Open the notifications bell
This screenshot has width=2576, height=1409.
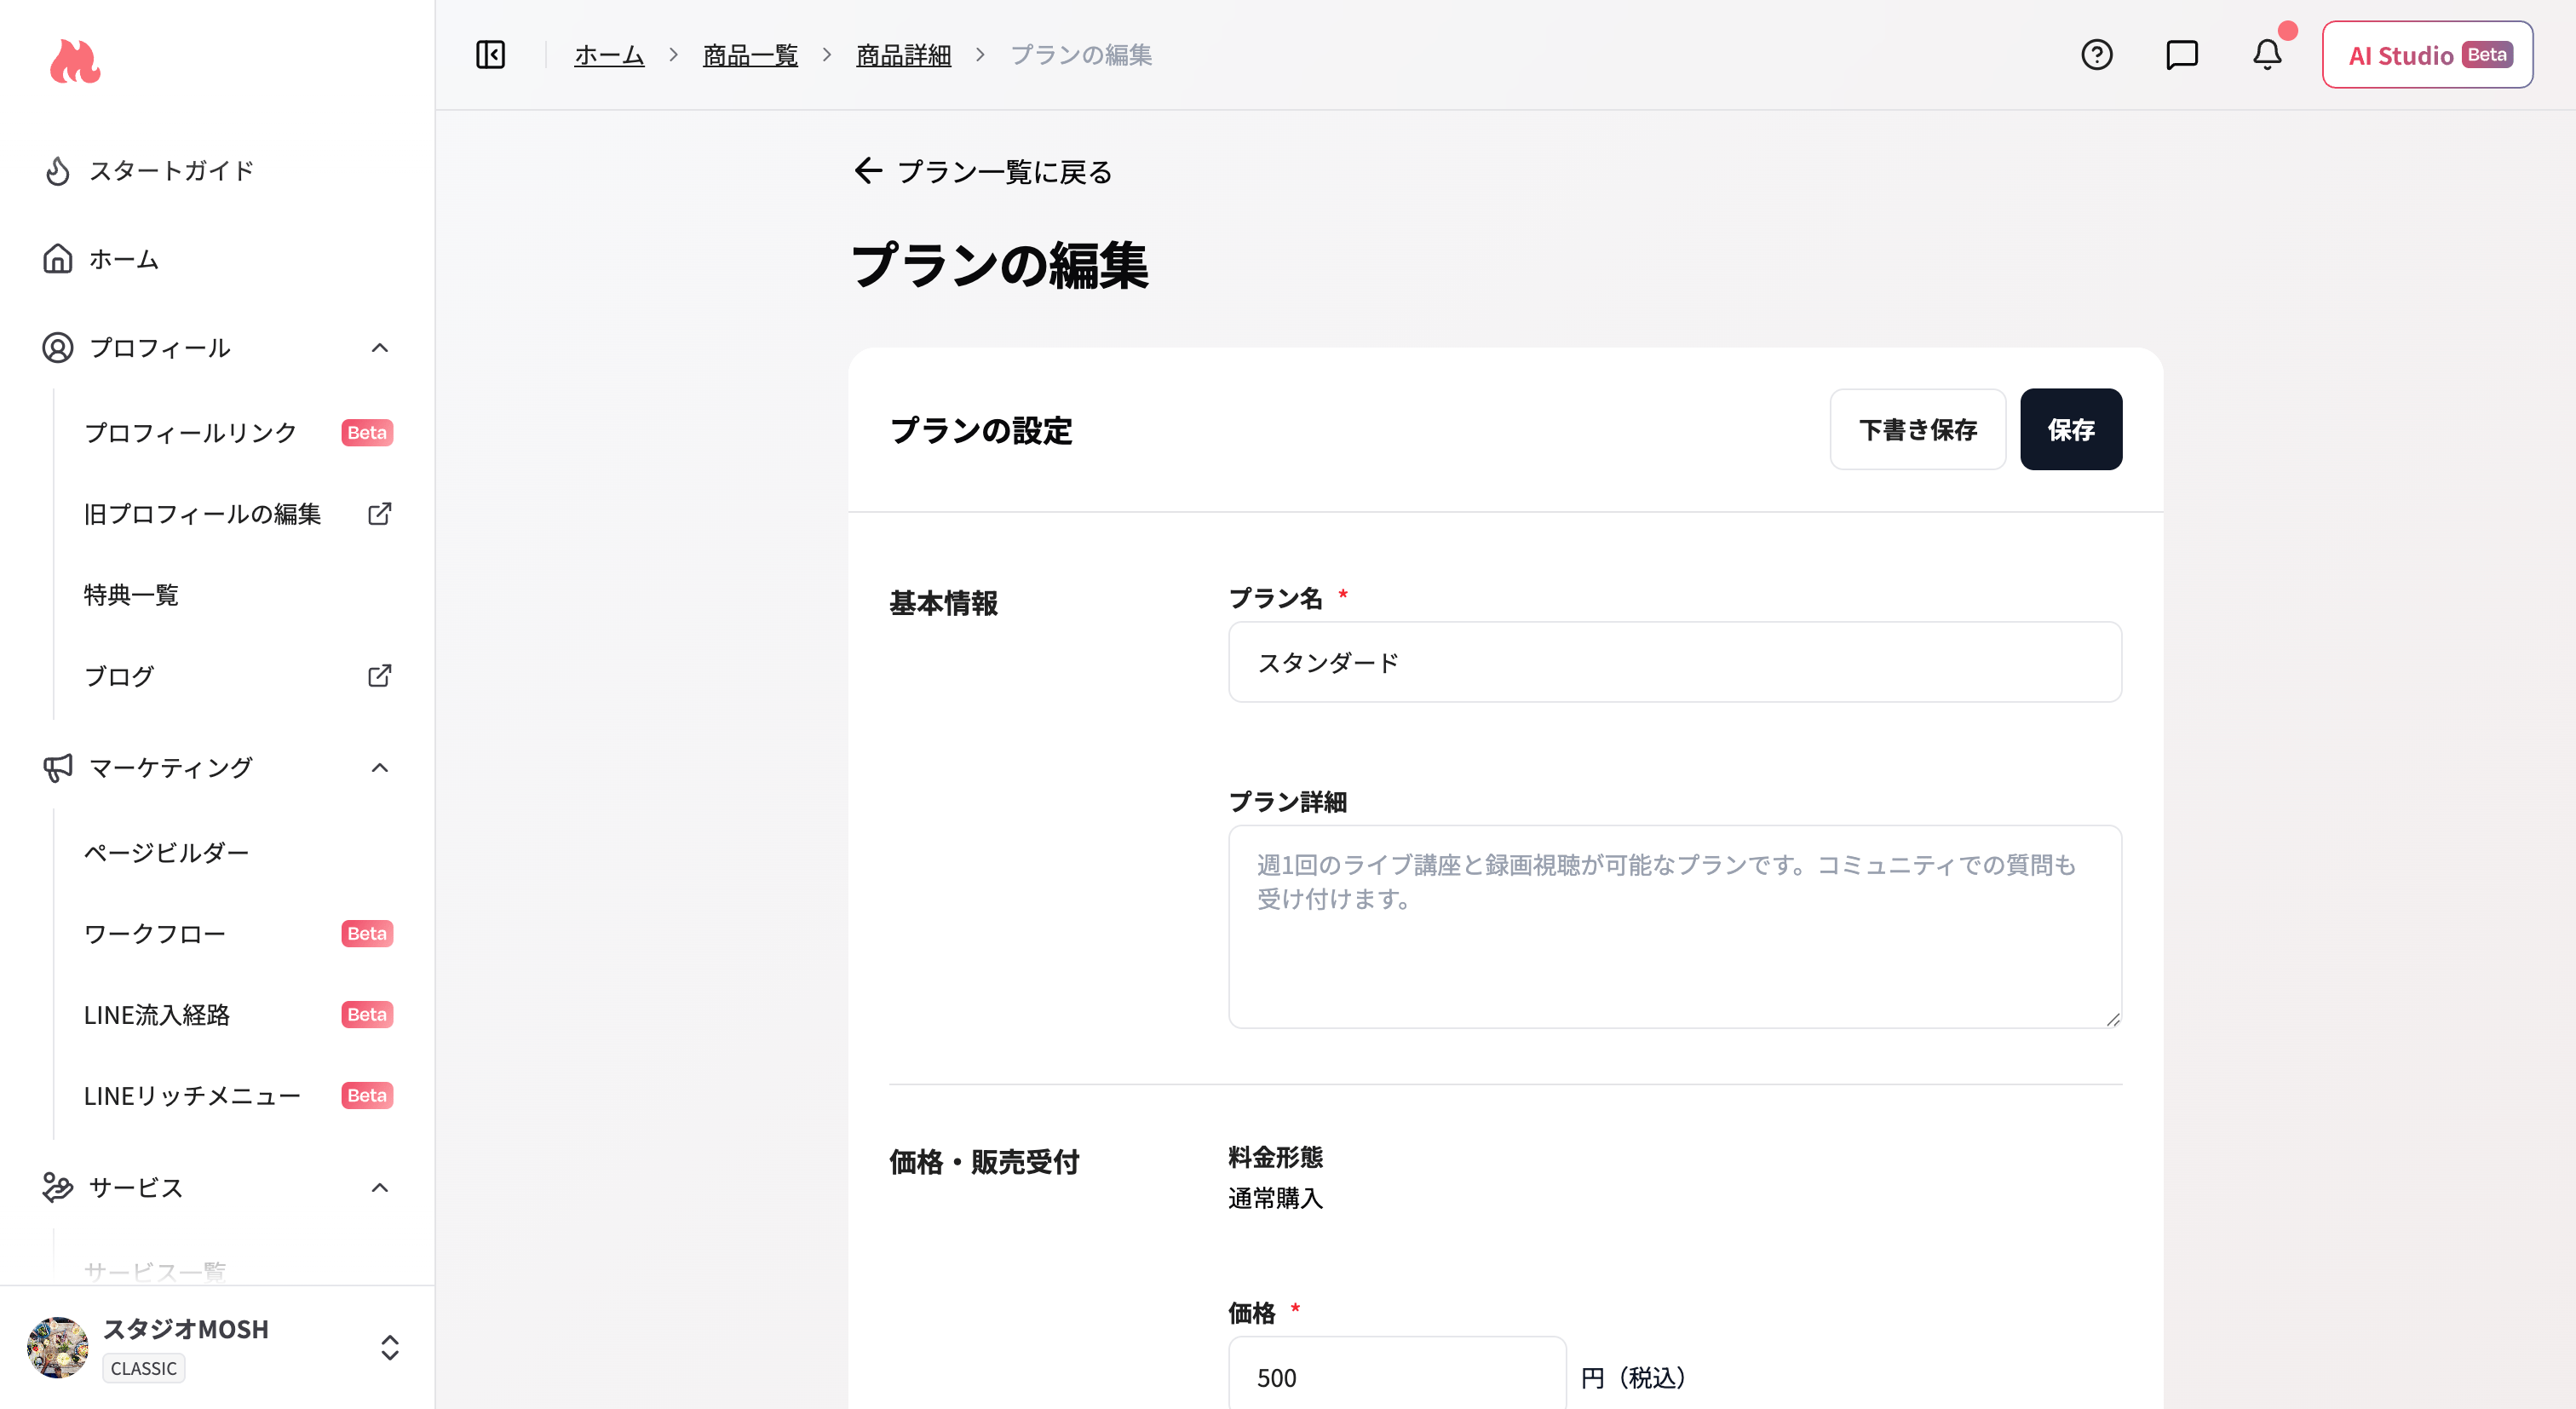click(2267, 54)
